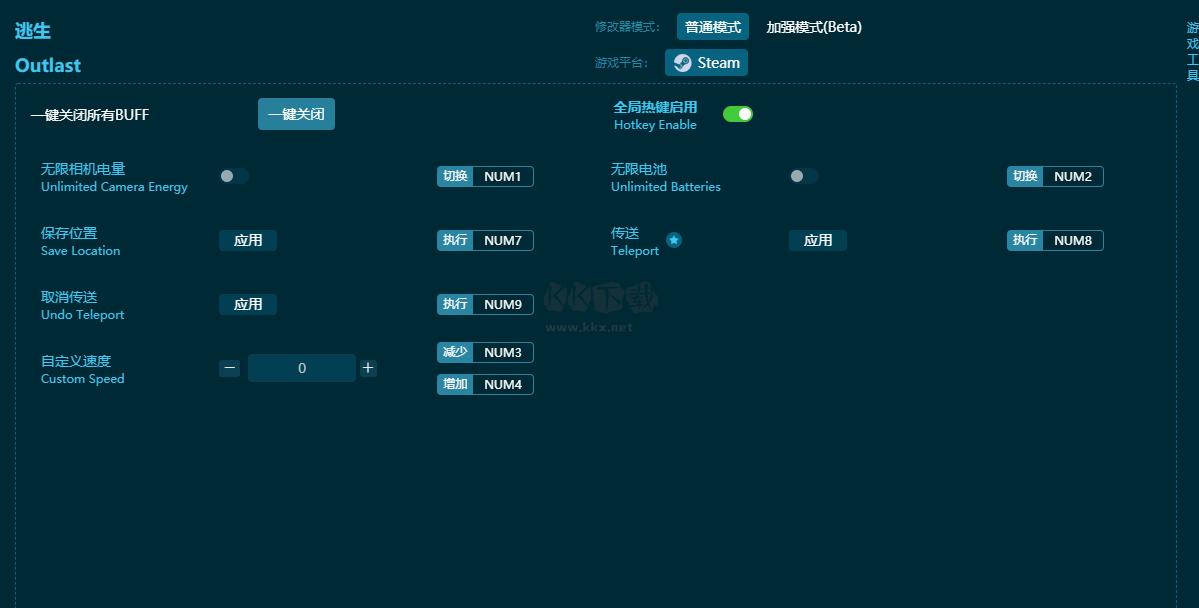The image size is (1199, 608).
Task: Enable Unlimited Camera Energy toggle
Action: pos(234,176)
